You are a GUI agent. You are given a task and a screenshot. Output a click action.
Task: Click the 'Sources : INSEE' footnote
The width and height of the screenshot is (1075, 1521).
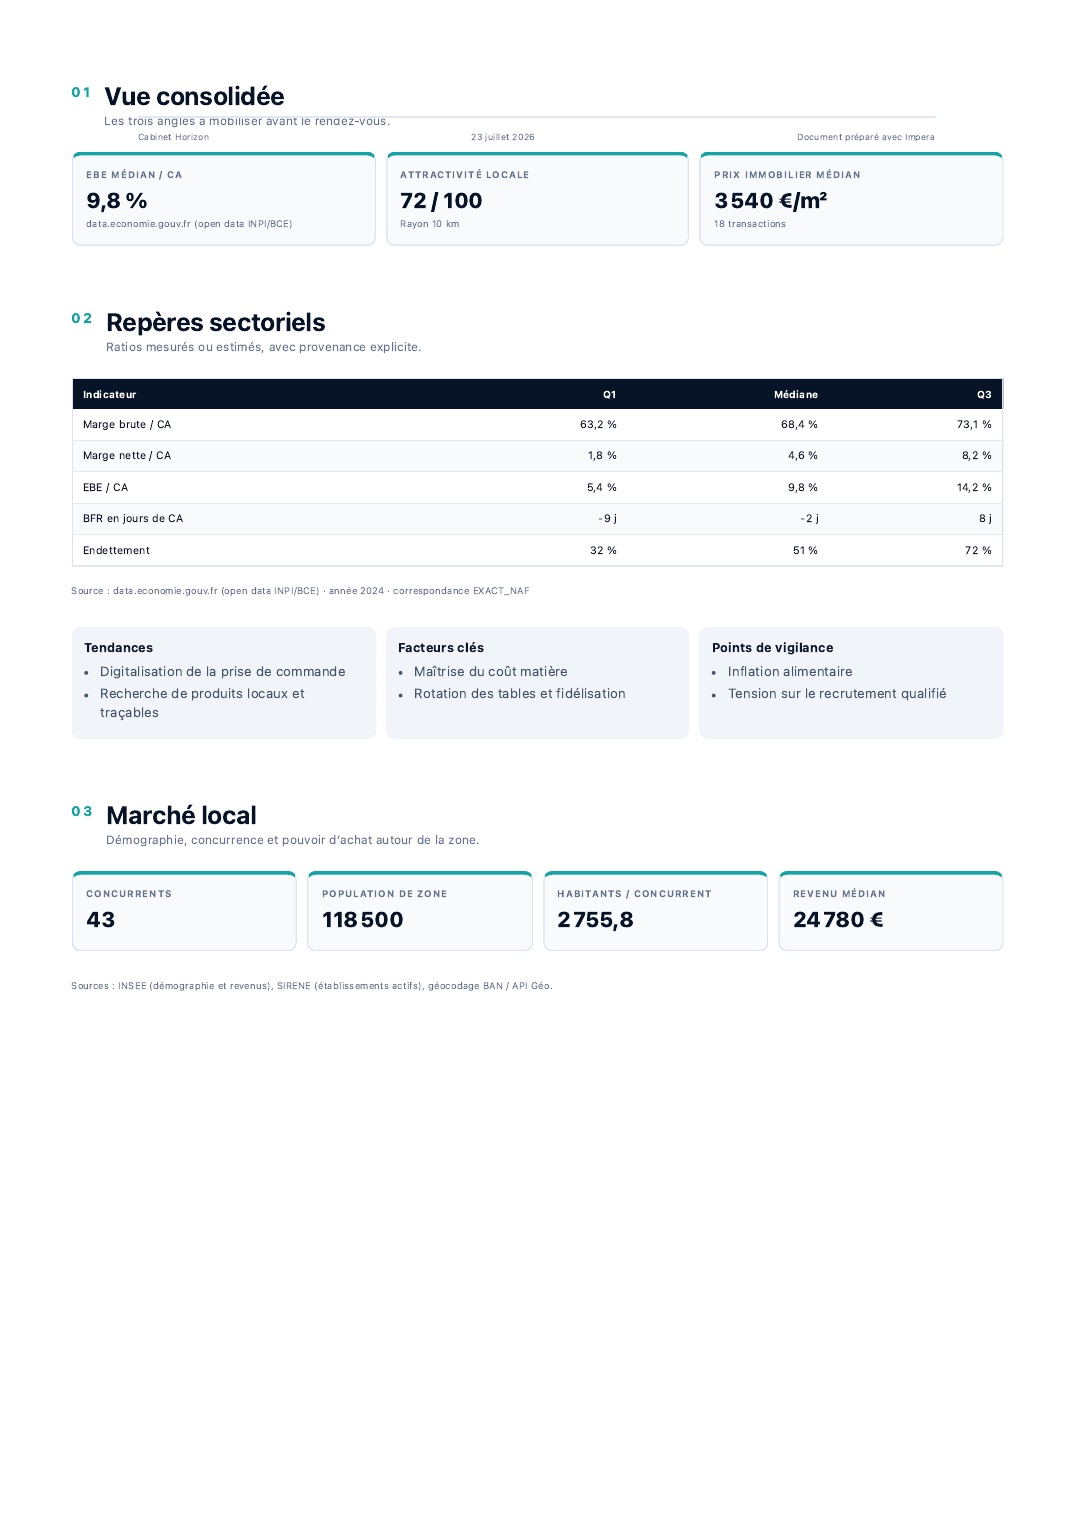point(311,986)
